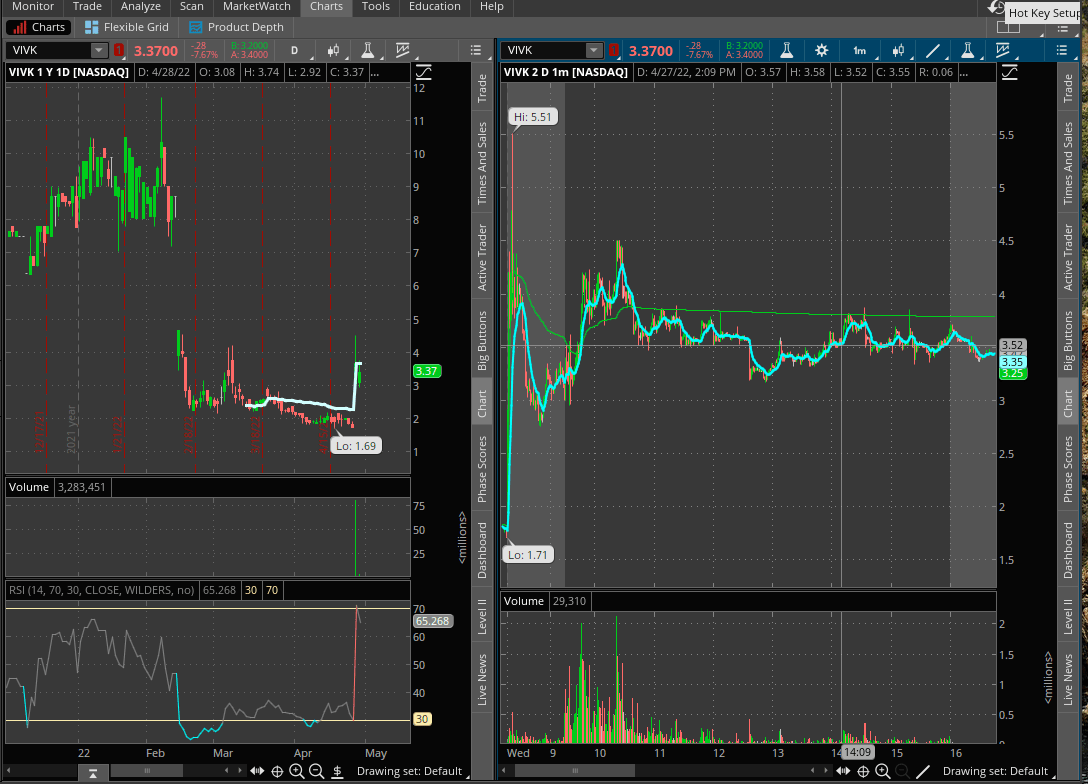The height and width of the screenshot is (784, 1088).
Task: Click right chart's horizontal scrollbar thumb
Action: pos(575,771)
